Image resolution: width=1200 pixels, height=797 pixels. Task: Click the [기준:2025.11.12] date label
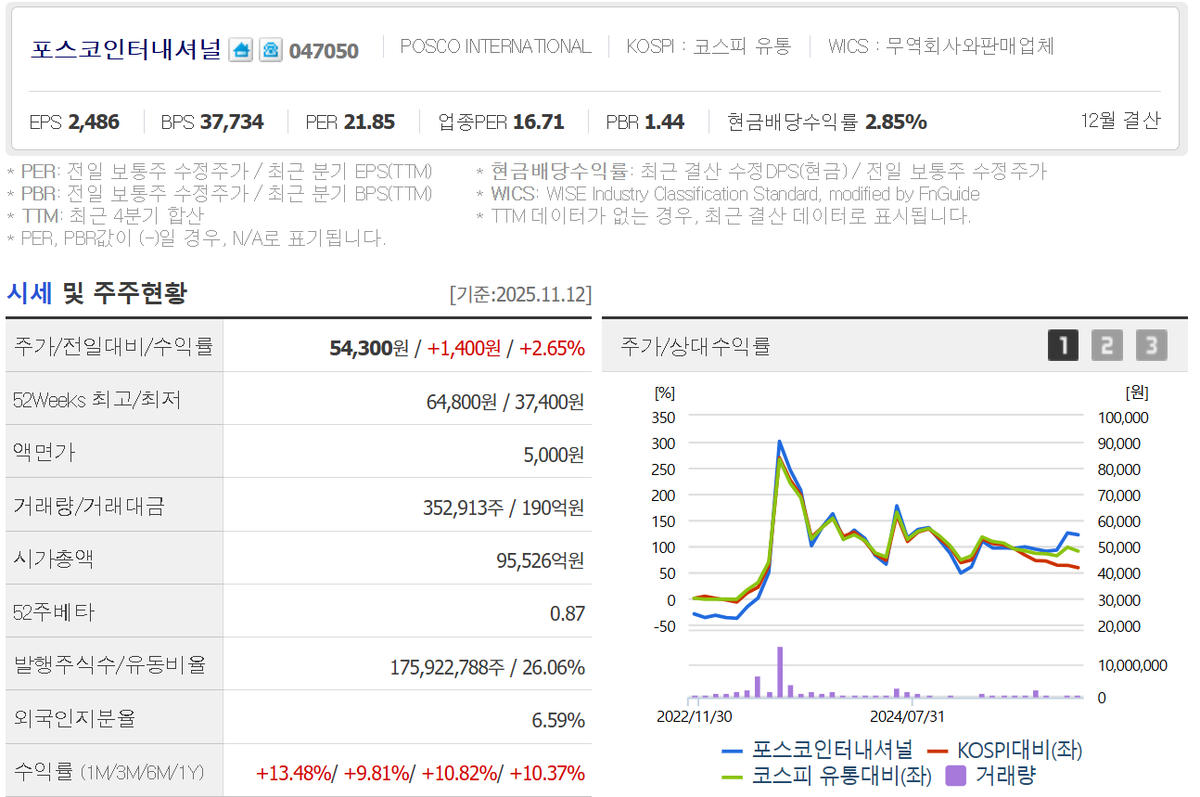point(521,295)
